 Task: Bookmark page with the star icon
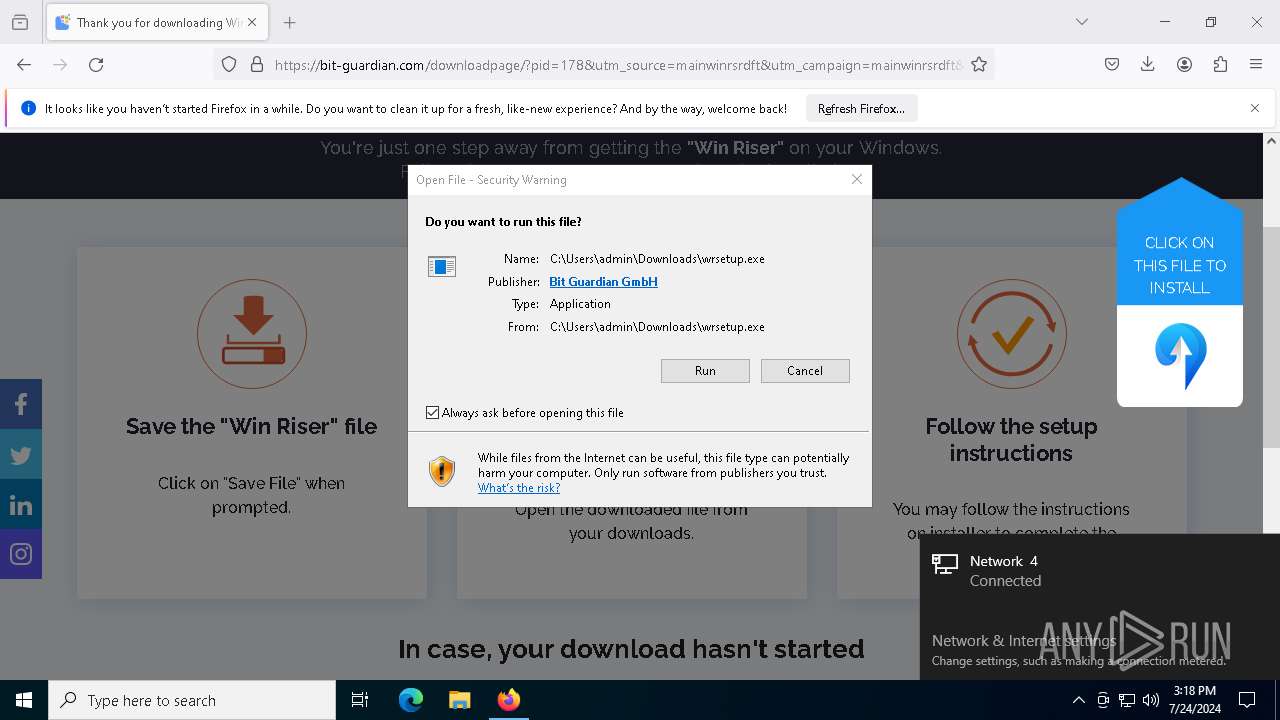[x=979, y=64]
